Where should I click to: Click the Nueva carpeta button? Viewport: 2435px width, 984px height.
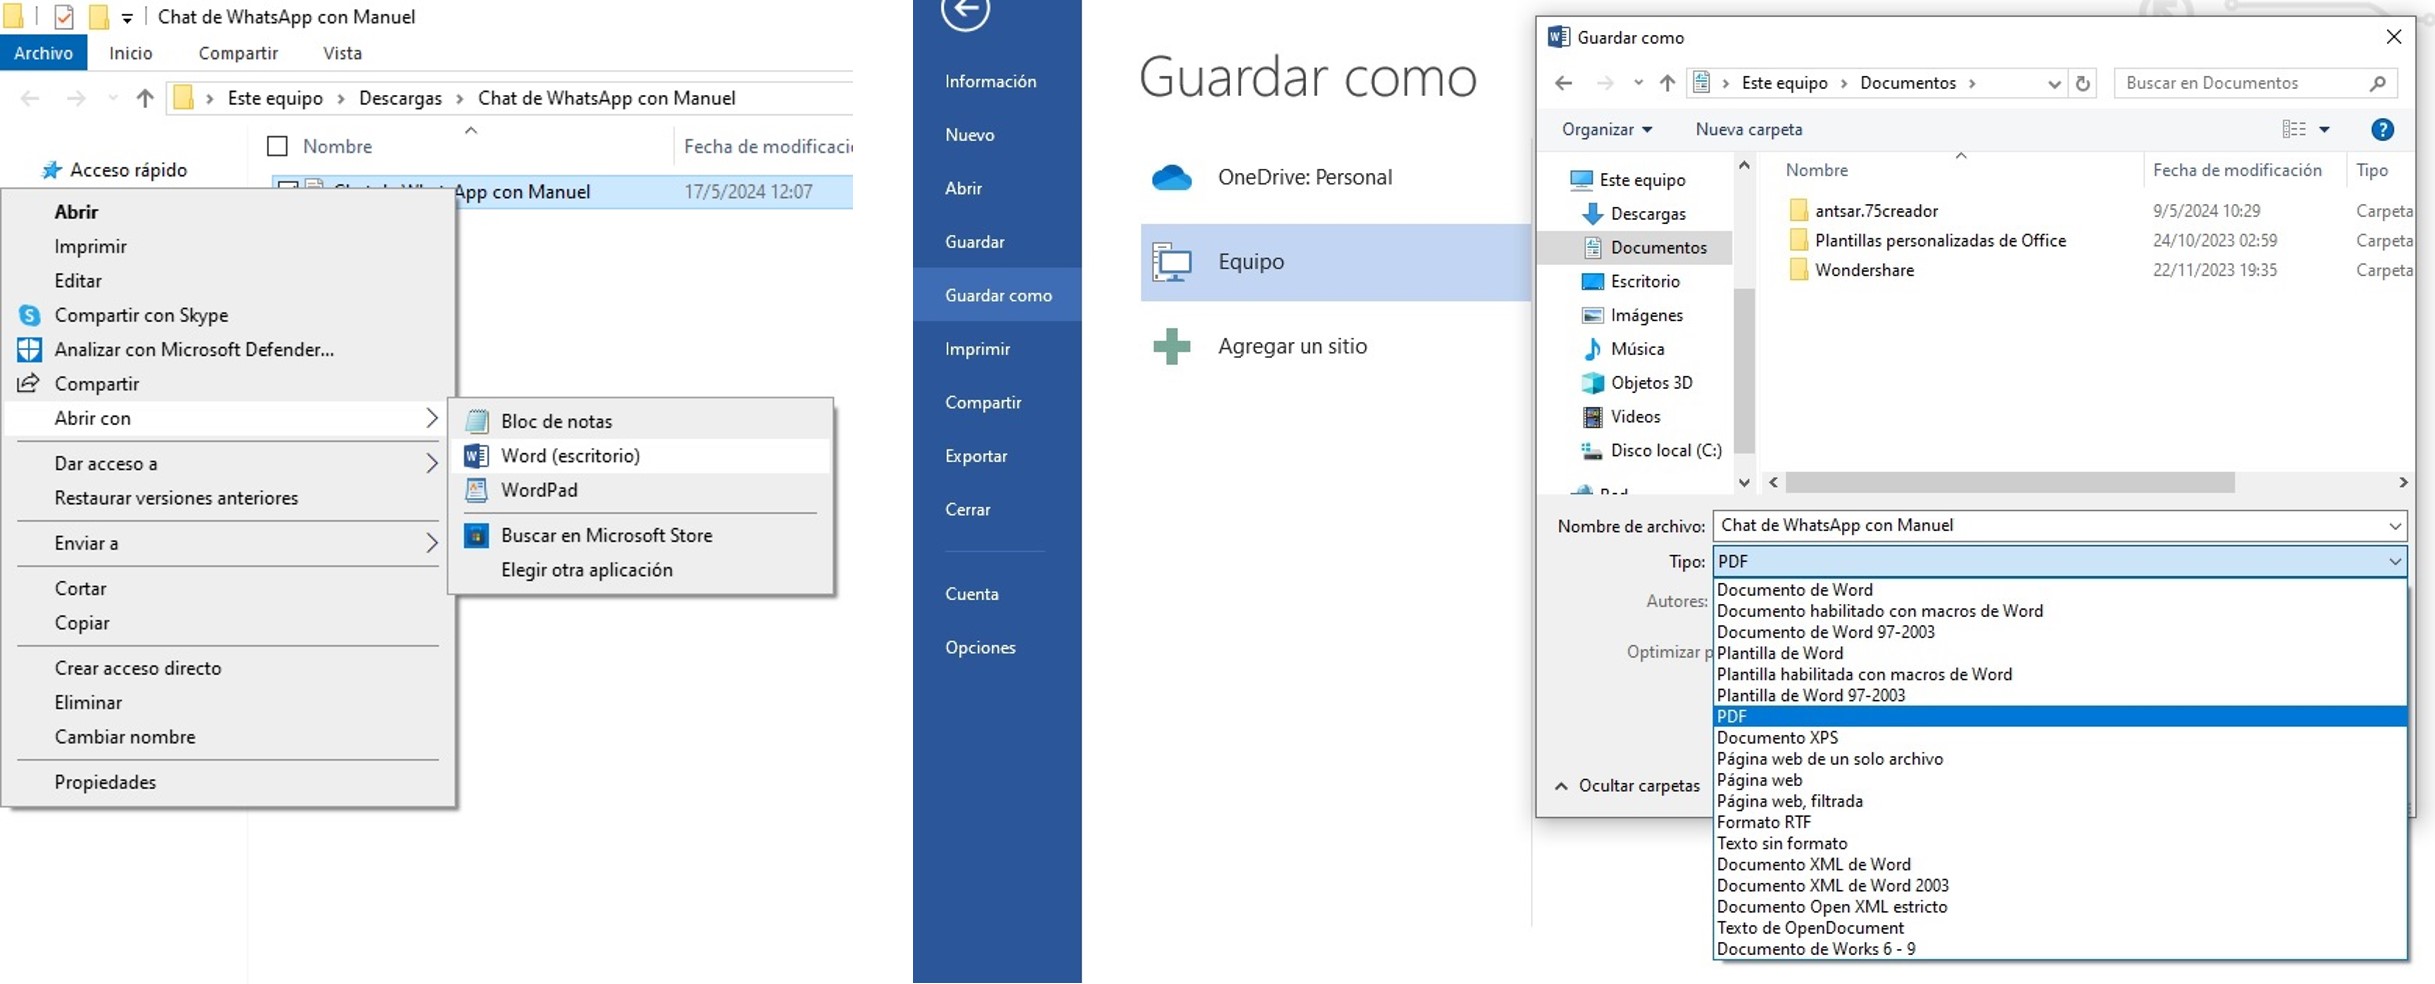[x=1749, y=129]
